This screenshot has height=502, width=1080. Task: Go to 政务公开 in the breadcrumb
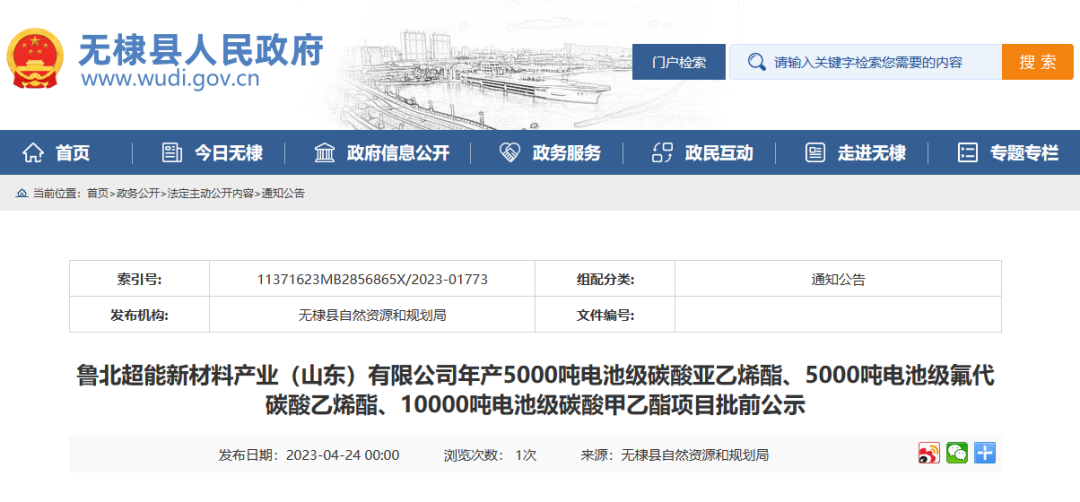pos(137,194)
